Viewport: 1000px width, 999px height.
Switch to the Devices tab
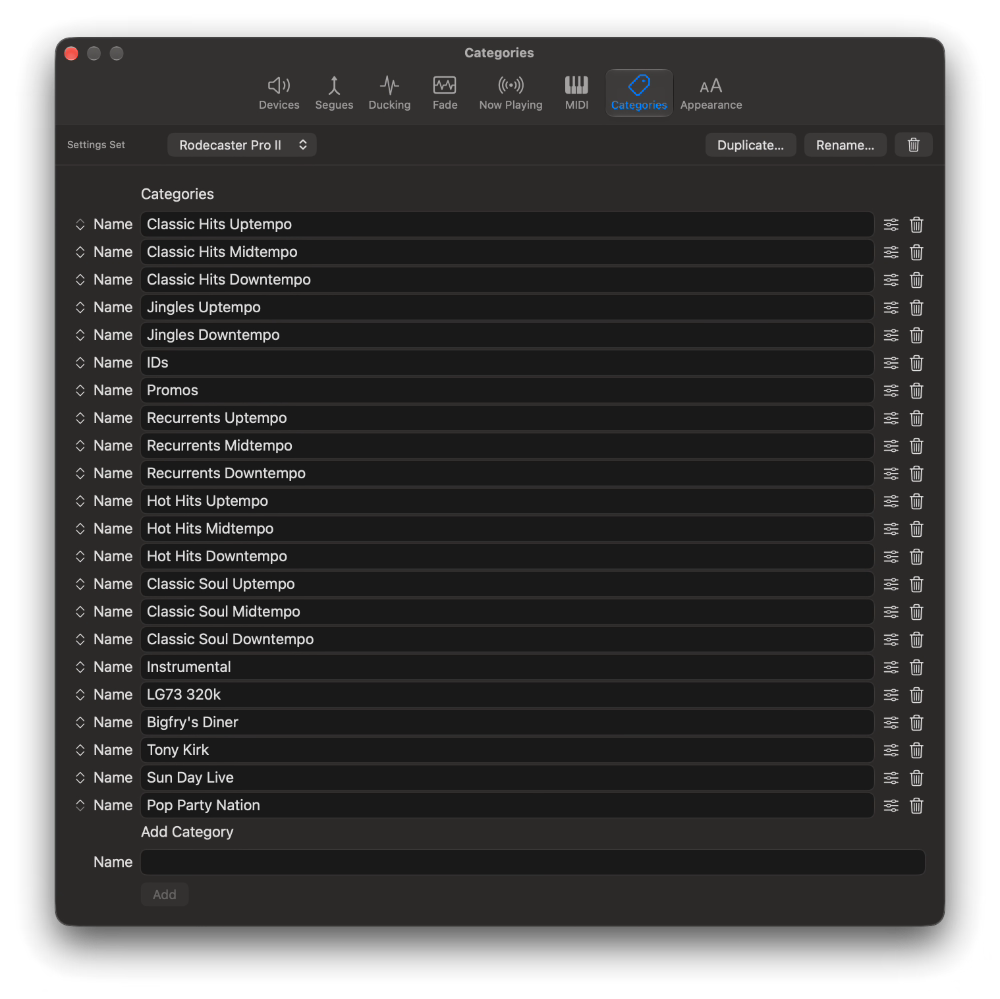[279, 92]
